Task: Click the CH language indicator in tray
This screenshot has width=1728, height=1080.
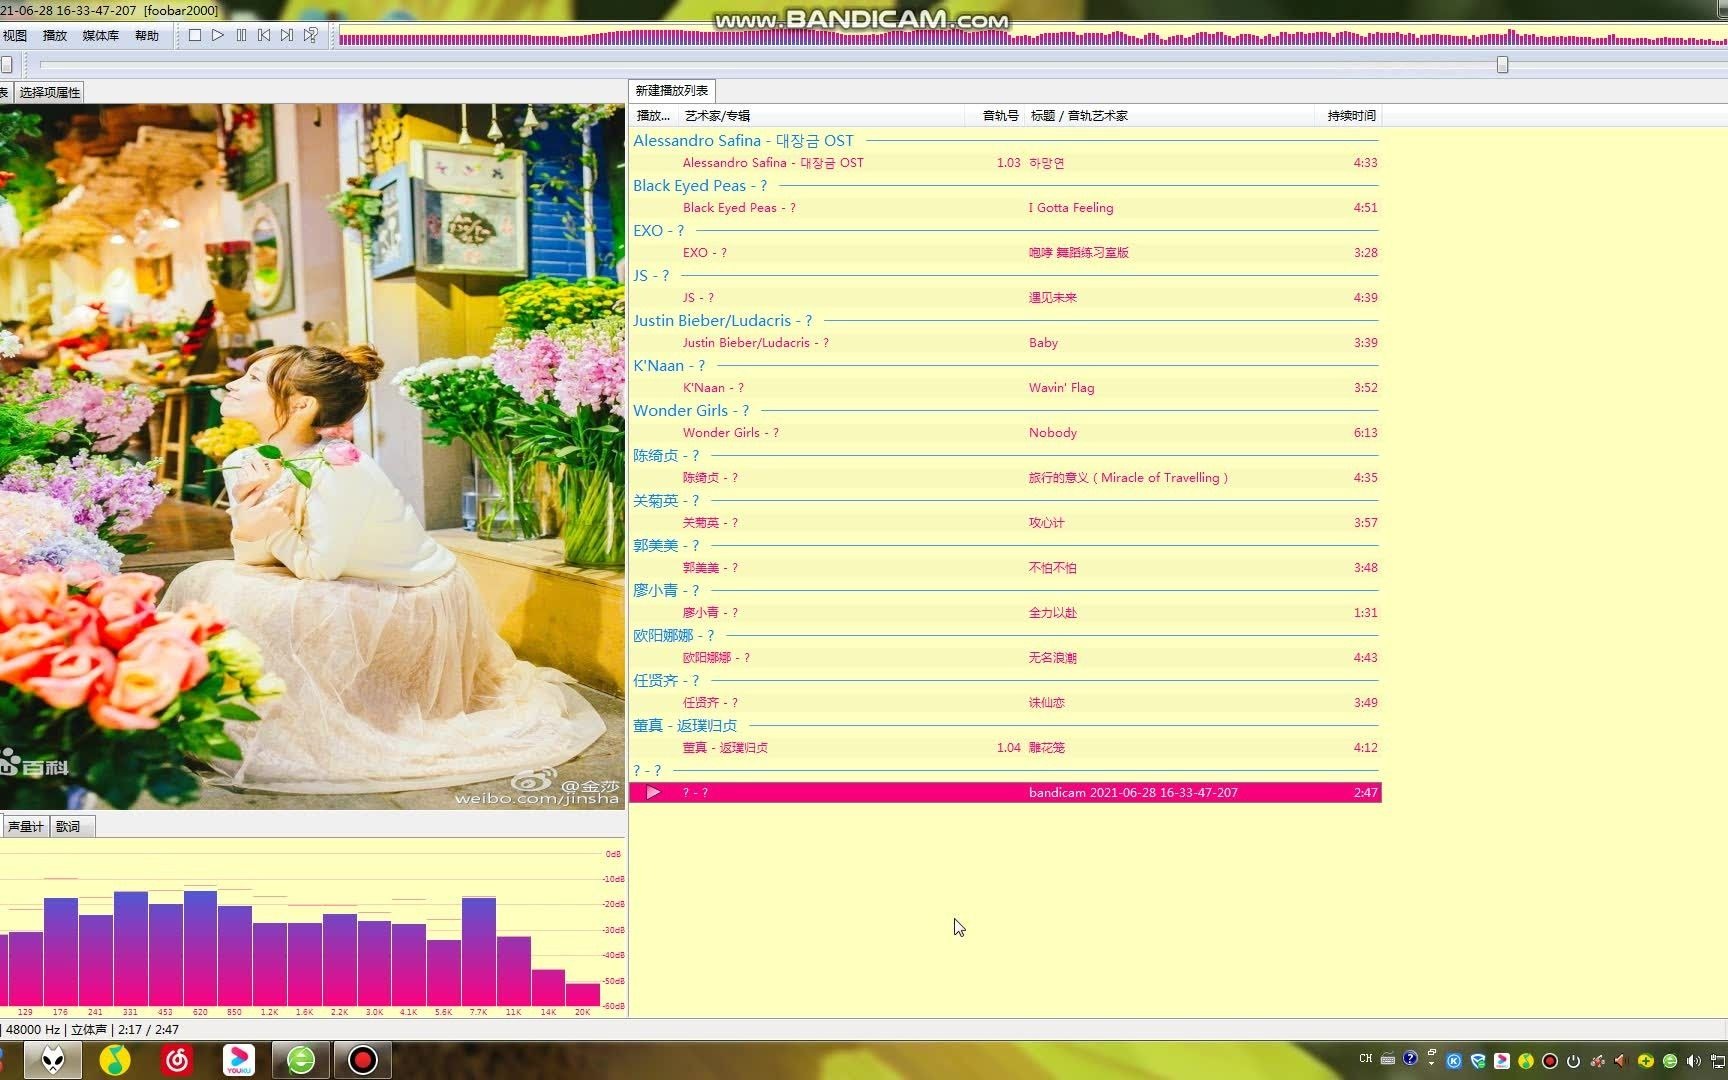Action: tap(1366, 1059)
